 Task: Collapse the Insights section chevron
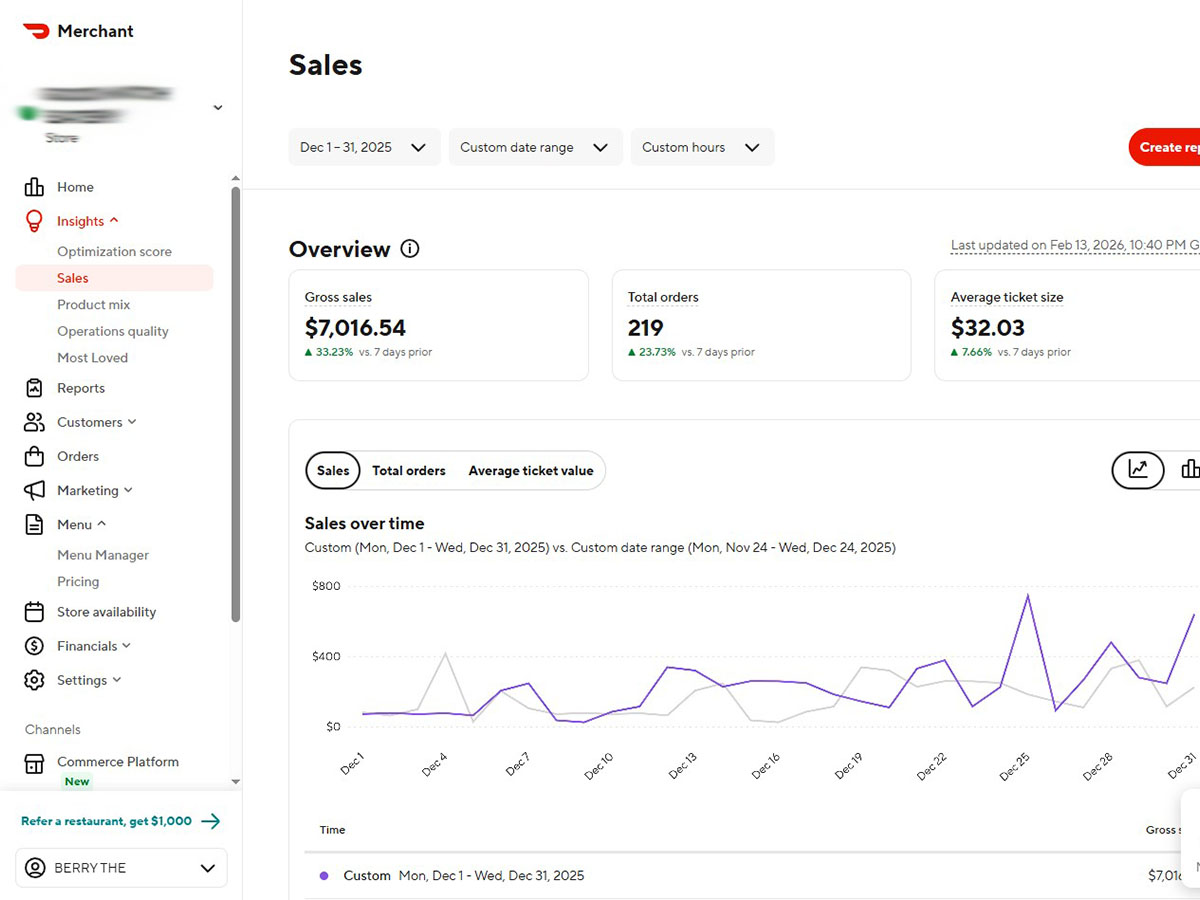click(112, 220)
